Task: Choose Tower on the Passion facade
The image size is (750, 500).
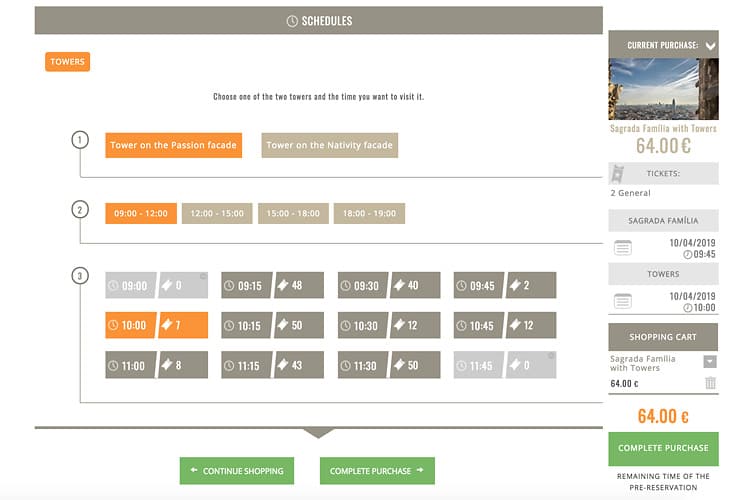Action: 173,145
